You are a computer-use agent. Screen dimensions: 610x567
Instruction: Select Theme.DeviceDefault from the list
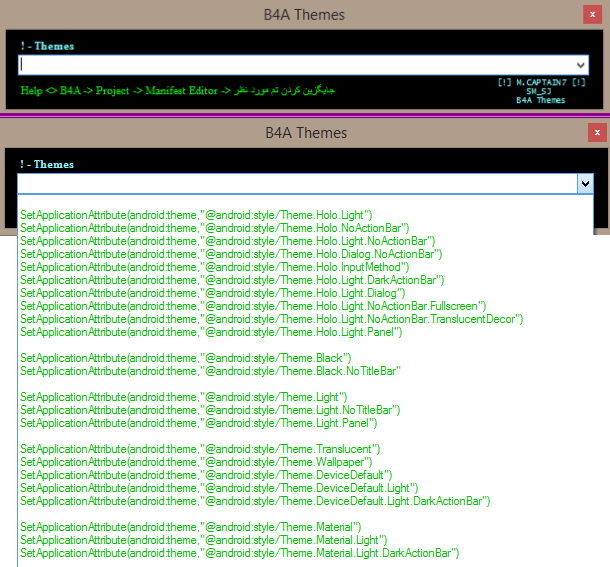pos(206,475)
